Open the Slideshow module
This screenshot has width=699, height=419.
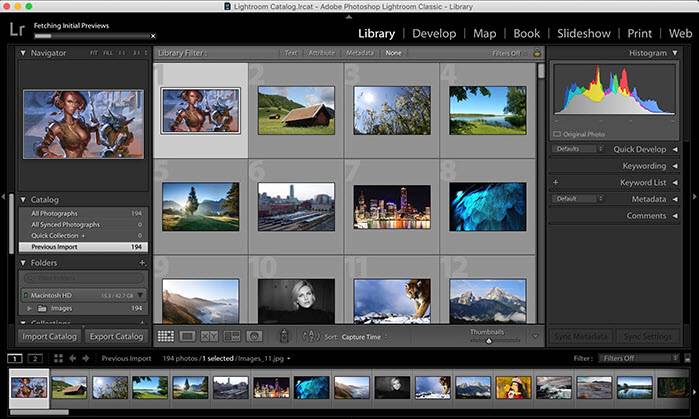pyautogui.click(x=584, y=33)
